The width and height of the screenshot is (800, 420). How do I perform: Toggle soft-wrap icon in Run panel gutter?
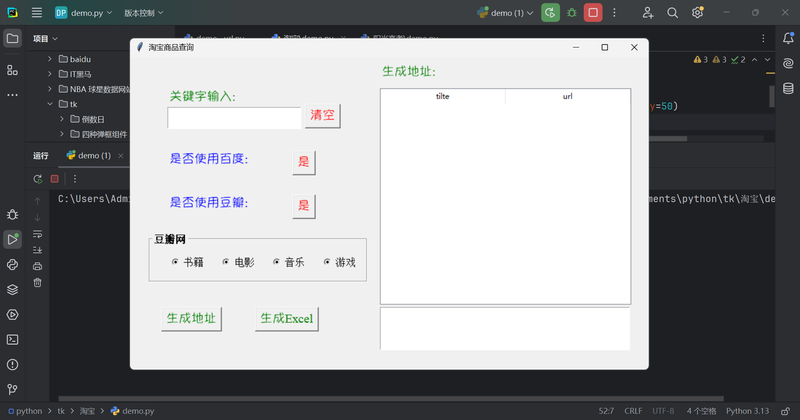point(37,234)
